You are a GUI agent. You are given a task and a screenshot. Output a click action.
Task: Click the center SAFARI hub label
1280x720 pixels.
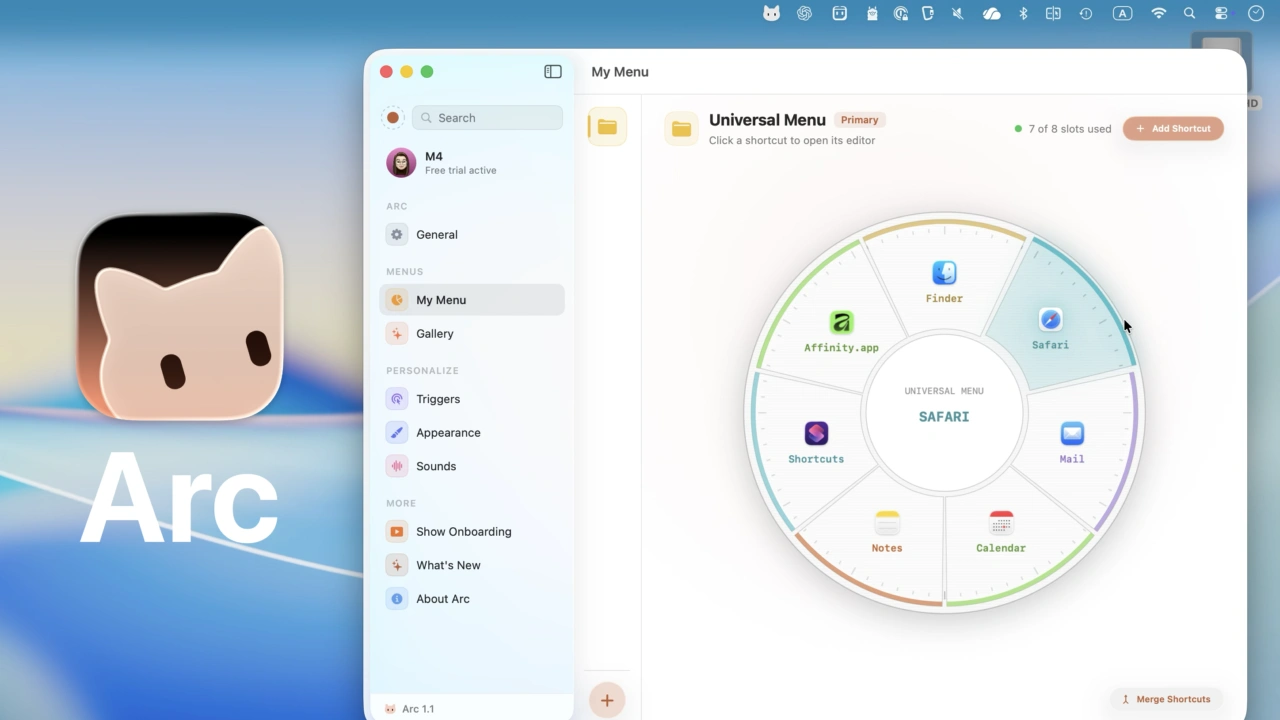[944, 417]
